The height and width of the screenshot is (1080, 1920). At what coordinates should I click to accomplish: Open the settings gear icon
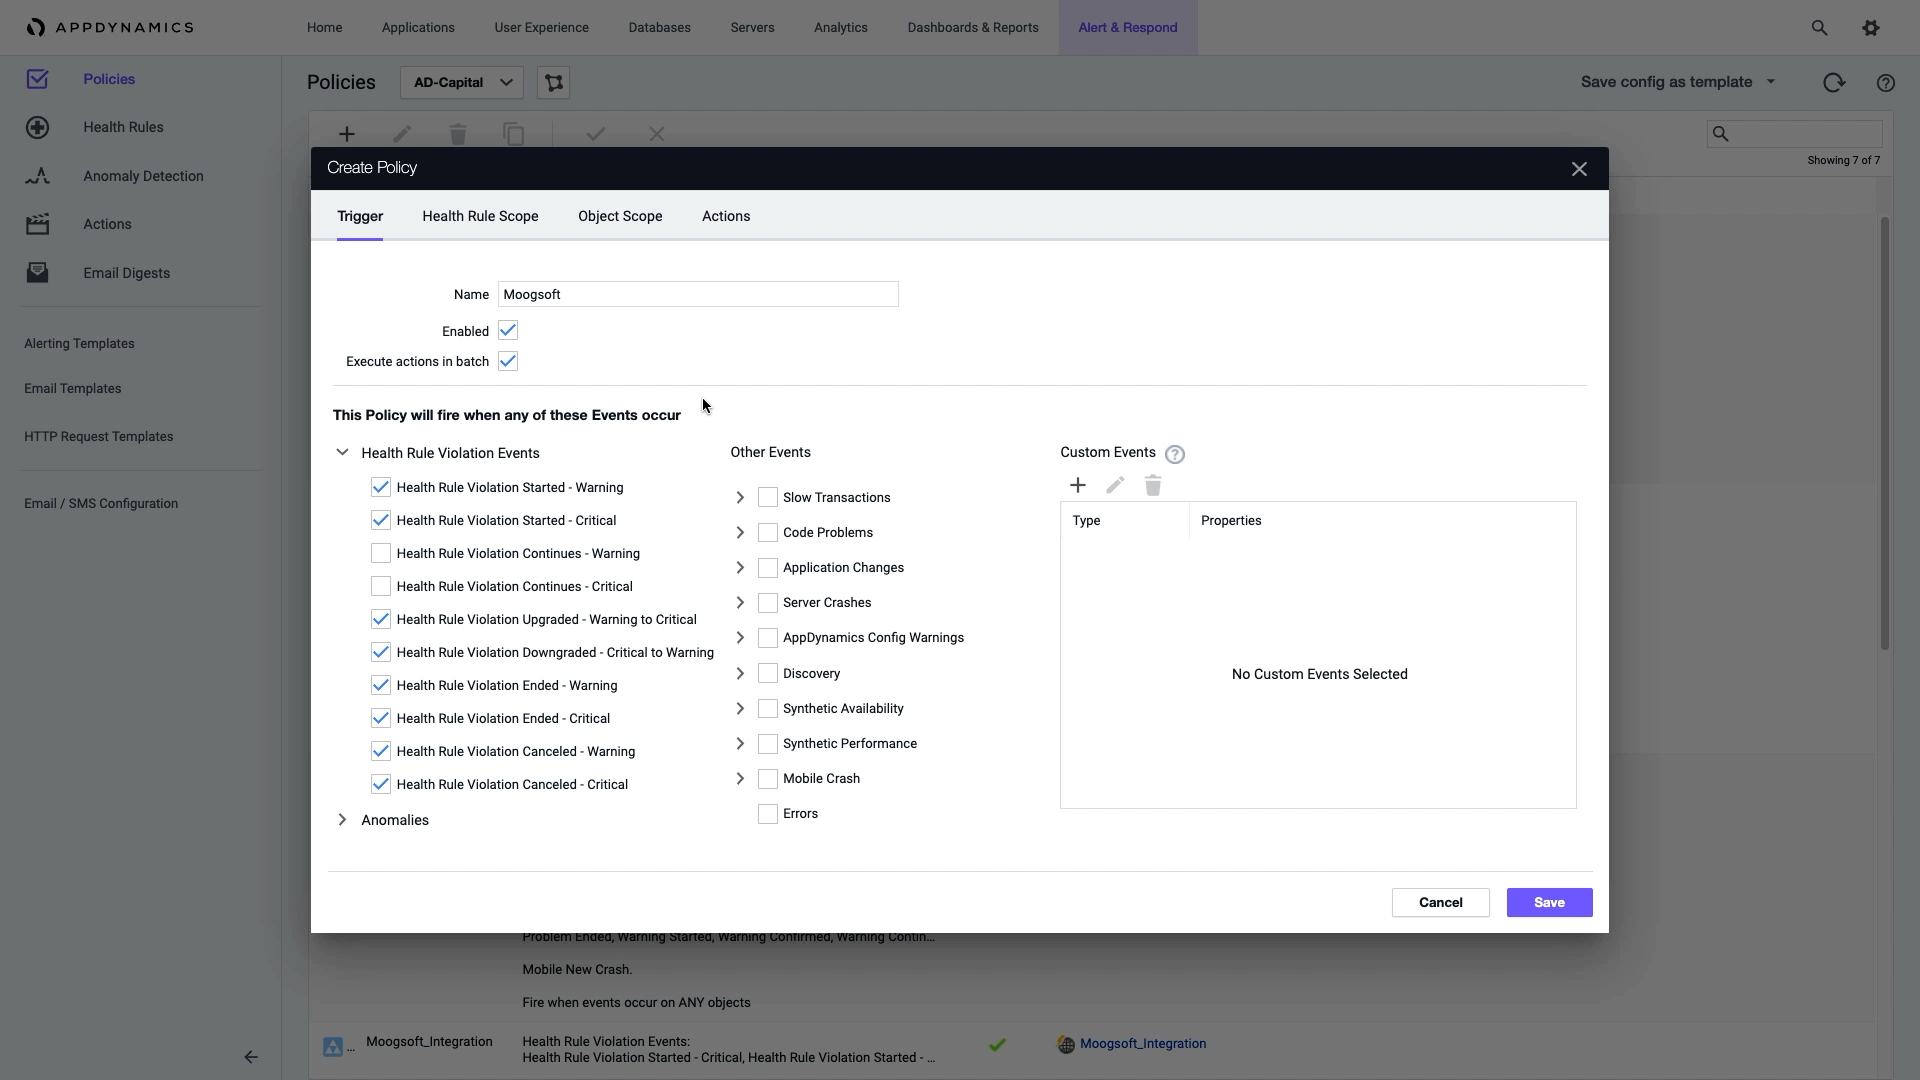click(x=1871, y=28)
